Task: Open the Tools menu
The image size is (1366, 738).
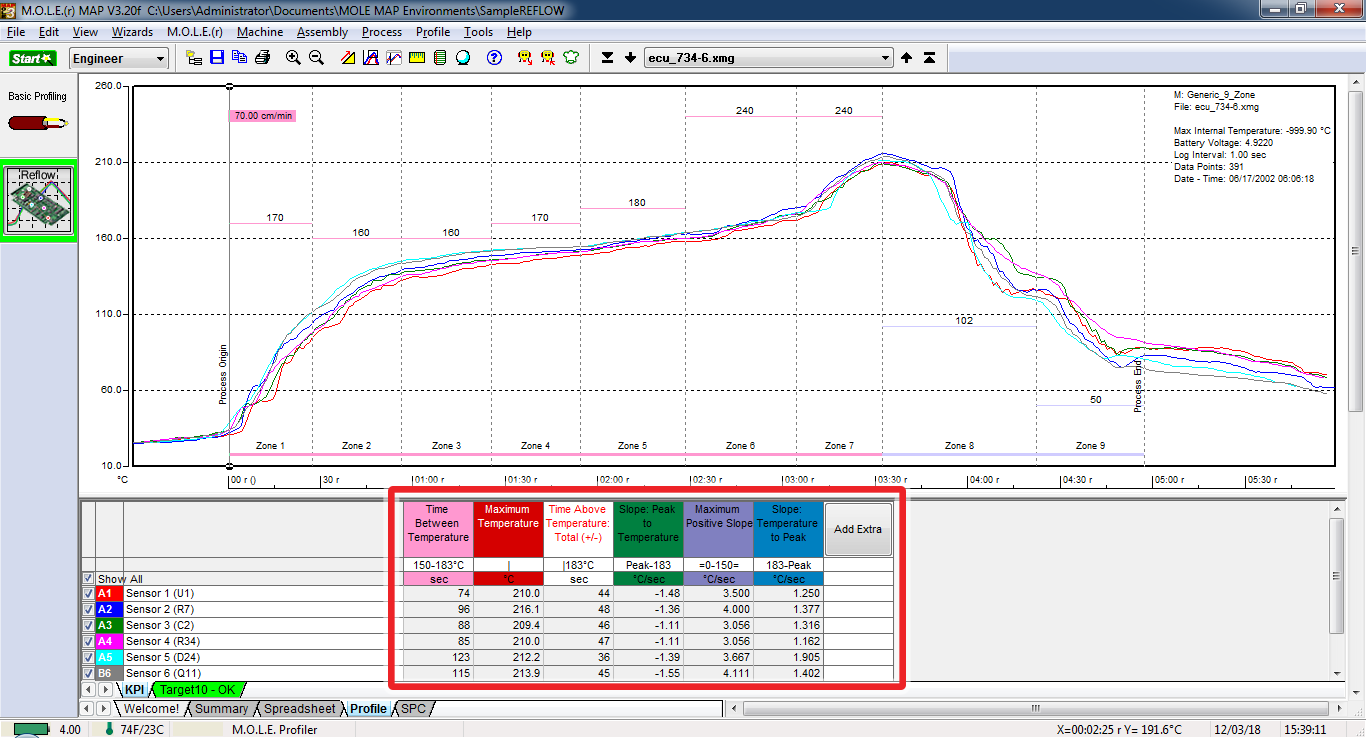Action: click(478, 32)
